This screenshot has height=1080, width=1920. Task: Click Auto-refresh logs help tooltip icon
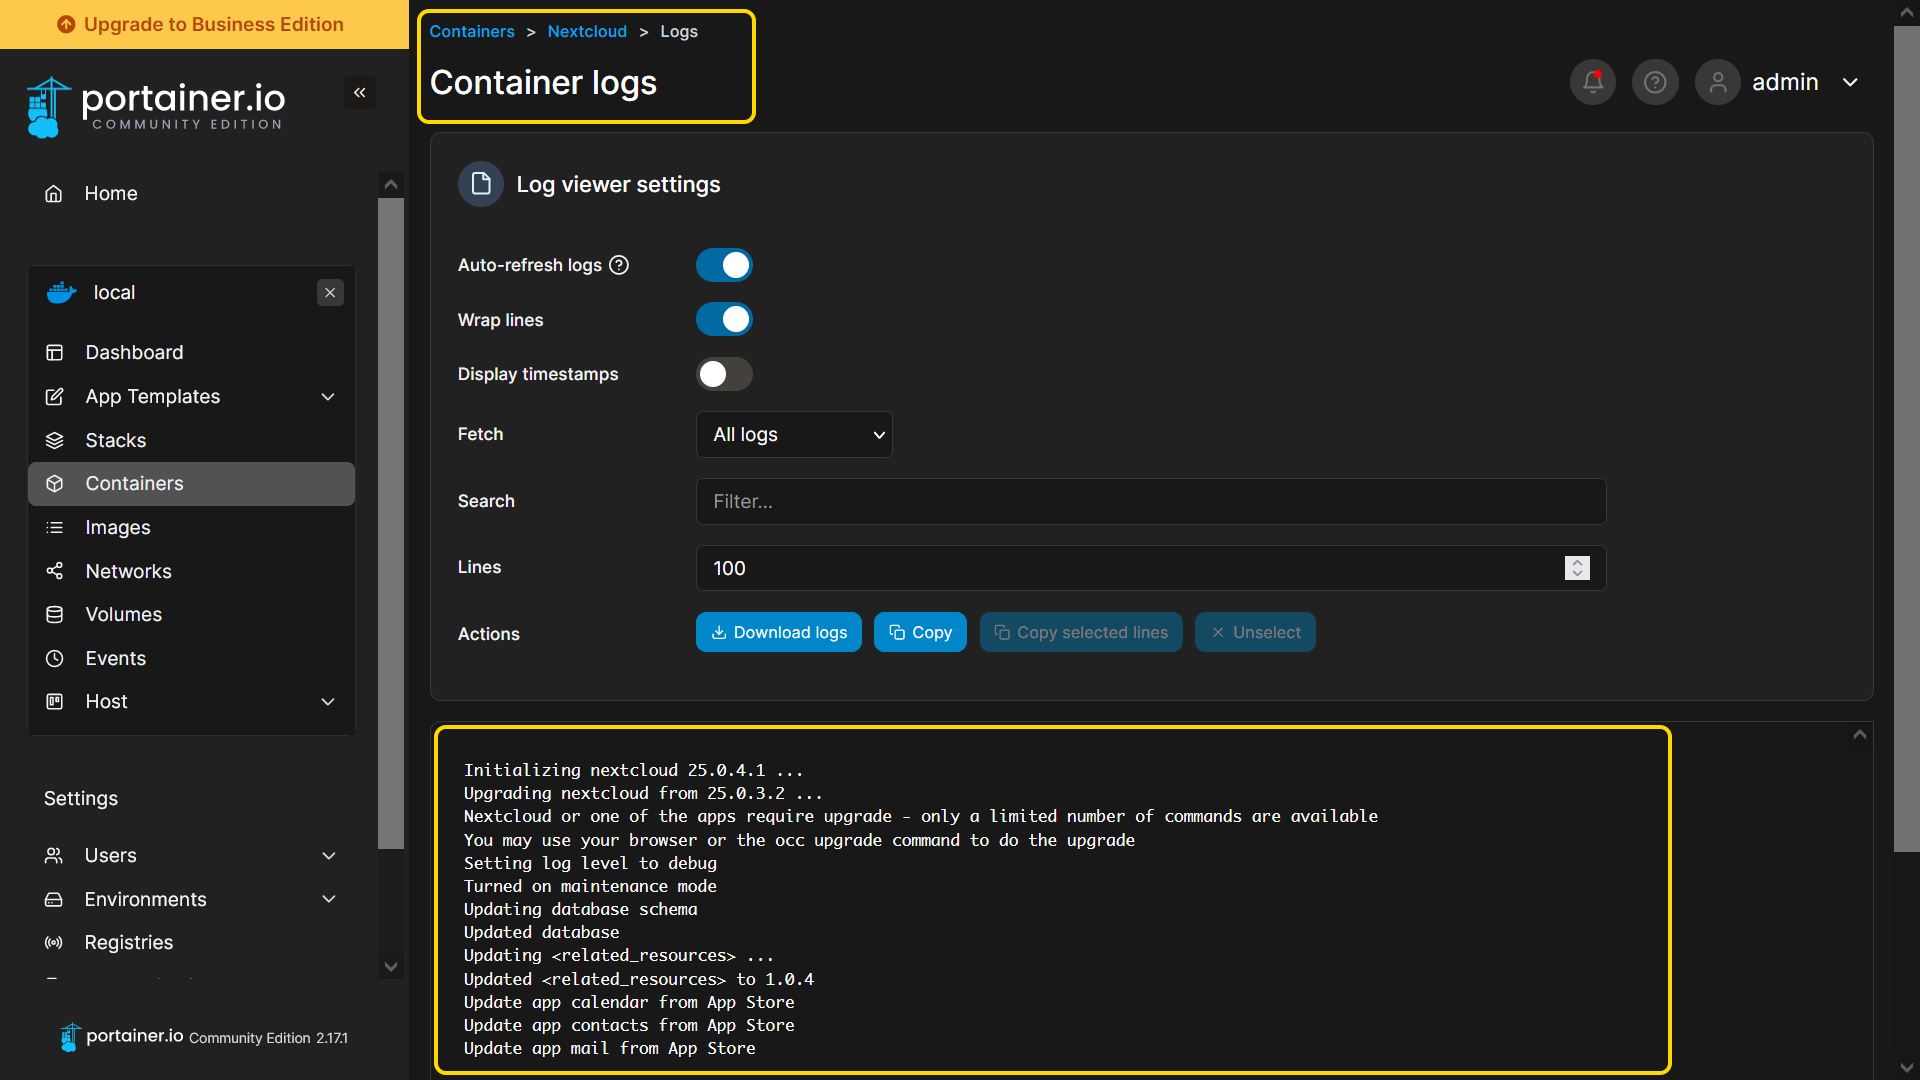click(x=619, y=265)
